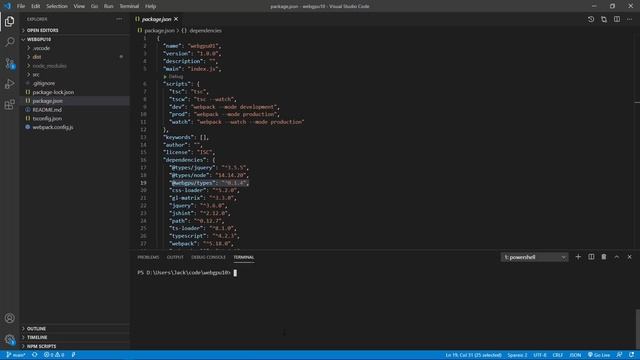Open webpack.config.js in explorer
The width and height of the screenshot is (640, 360).
(53, 127)
